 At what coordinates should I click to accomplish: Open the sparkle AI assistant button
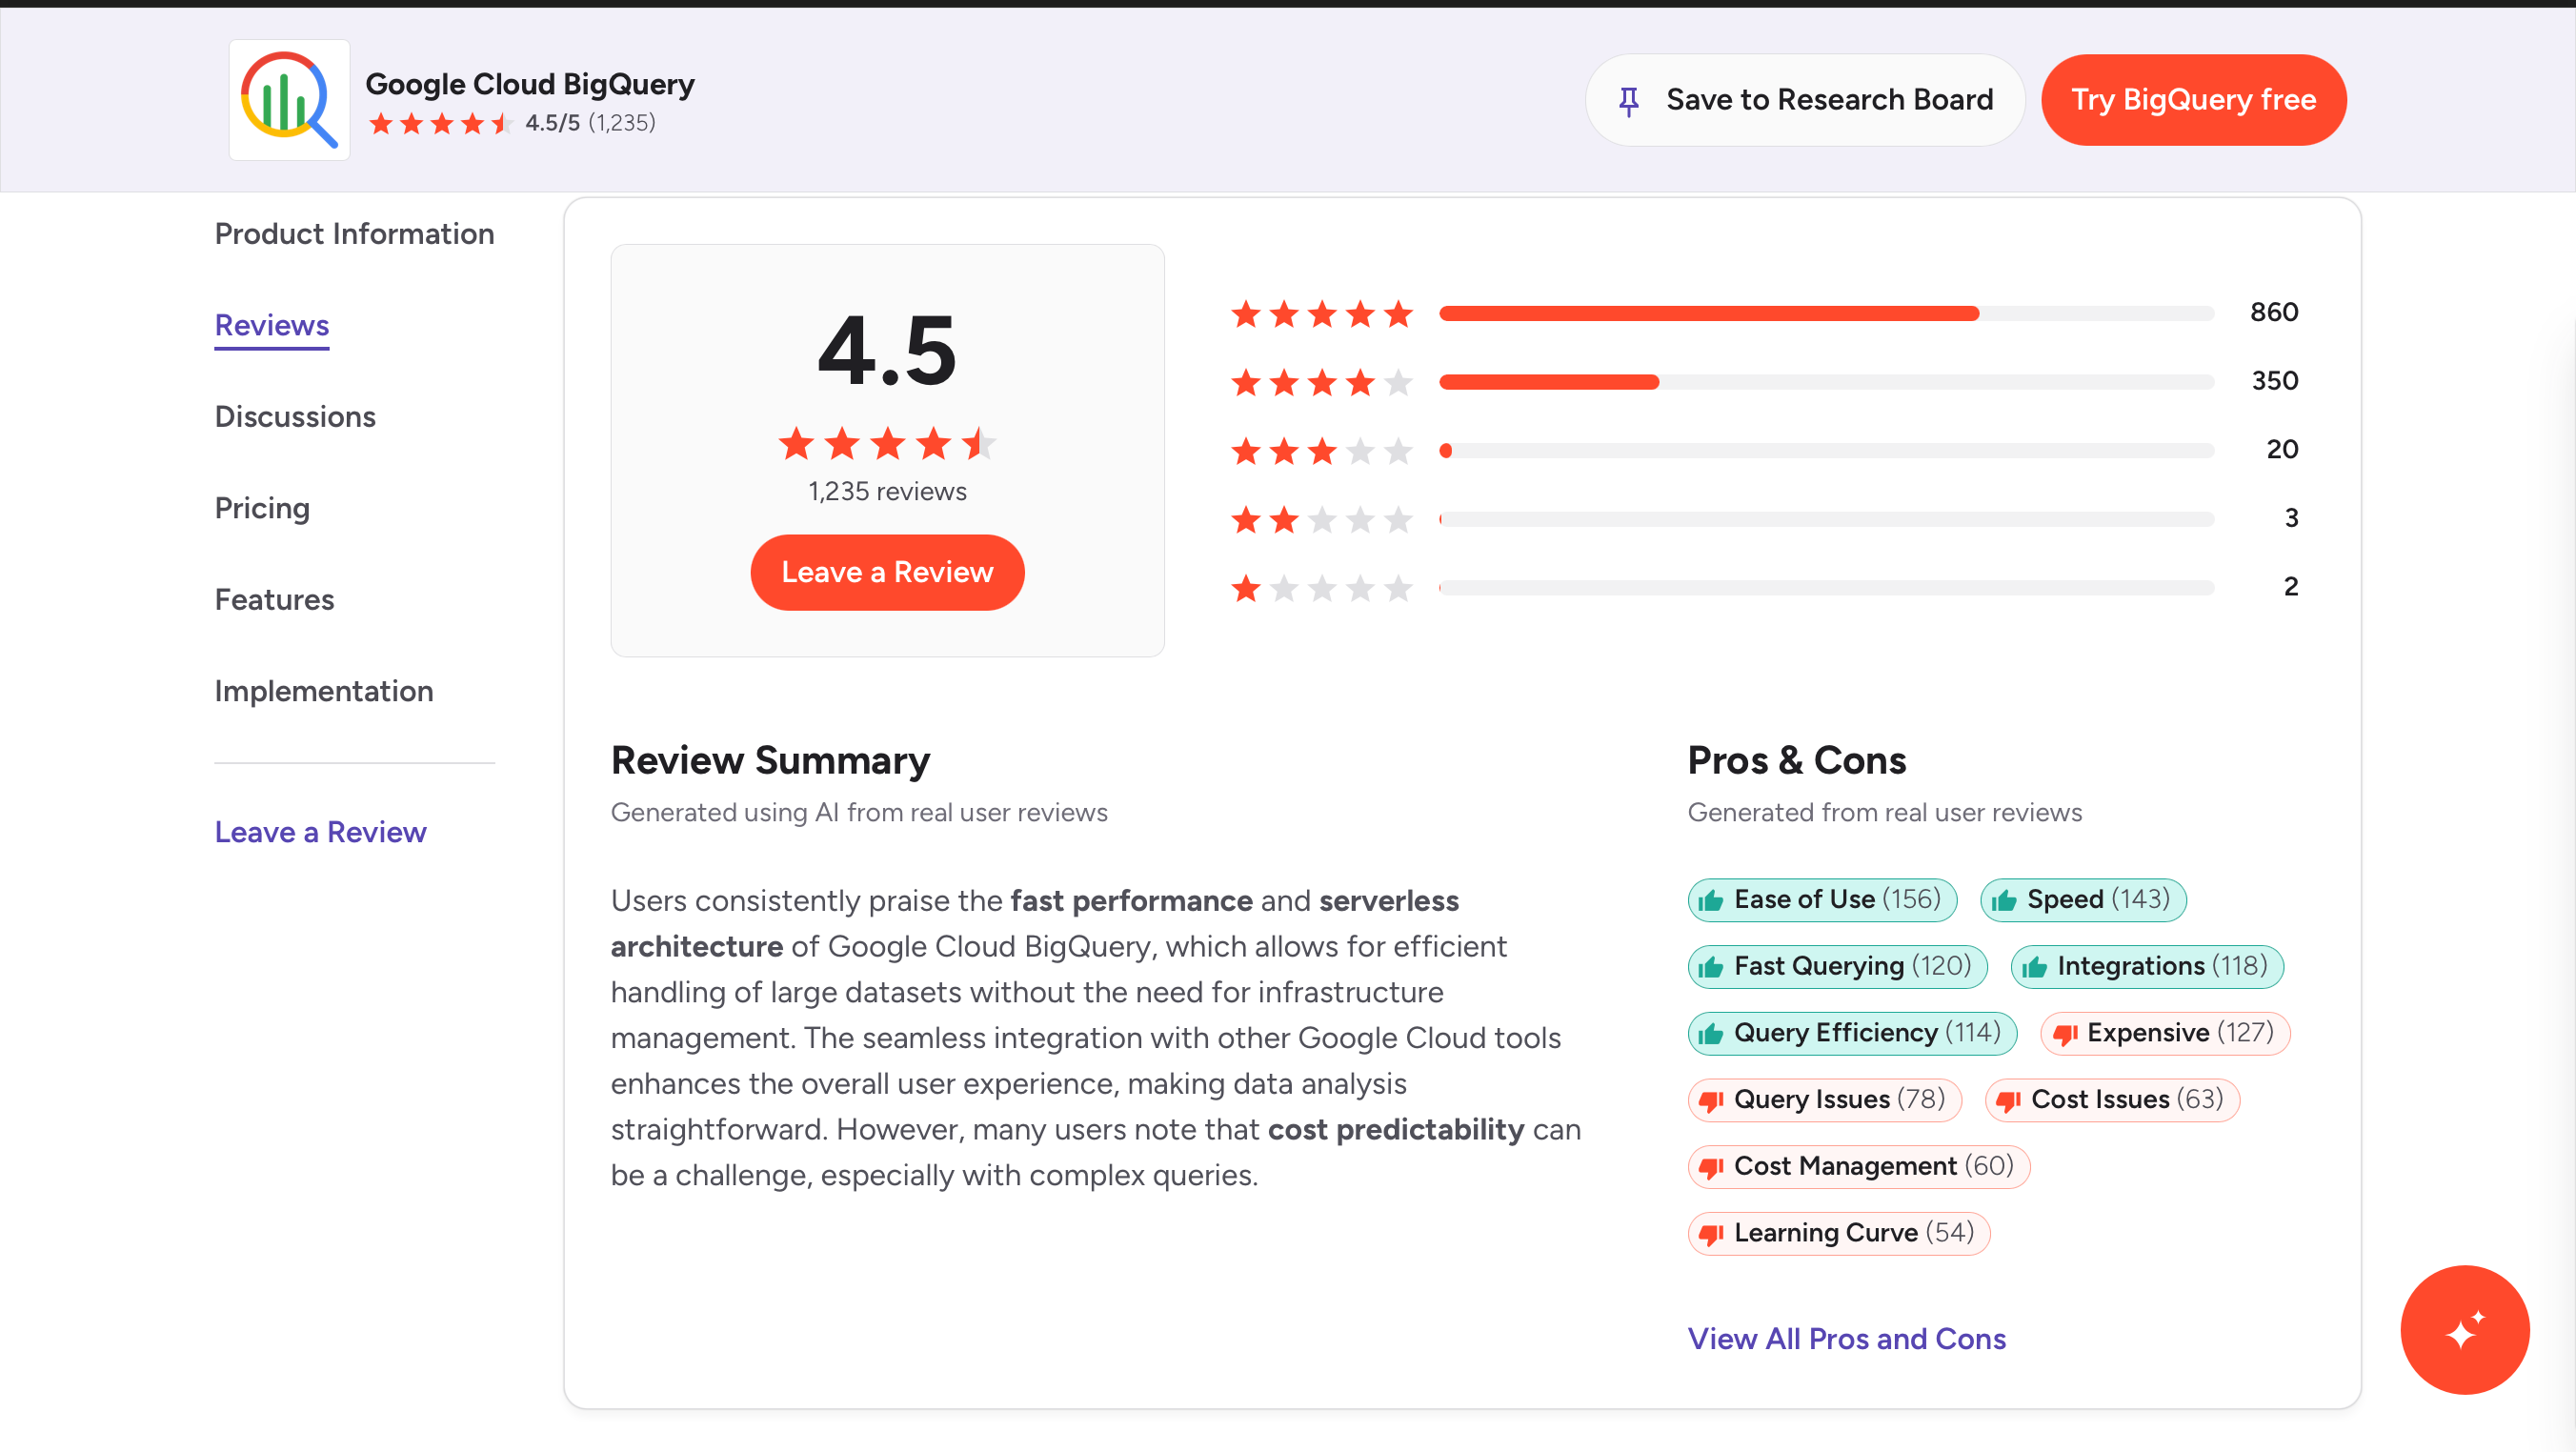tap(2464, 1329)
